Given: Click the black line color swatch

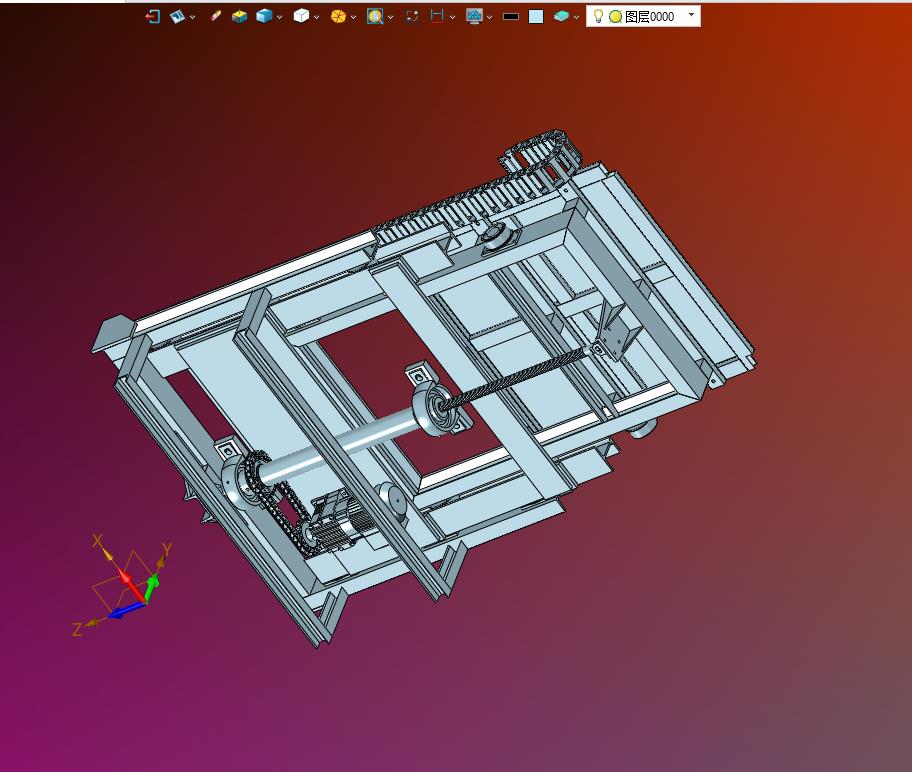Looking at the screenshot, I should point(511,17).
